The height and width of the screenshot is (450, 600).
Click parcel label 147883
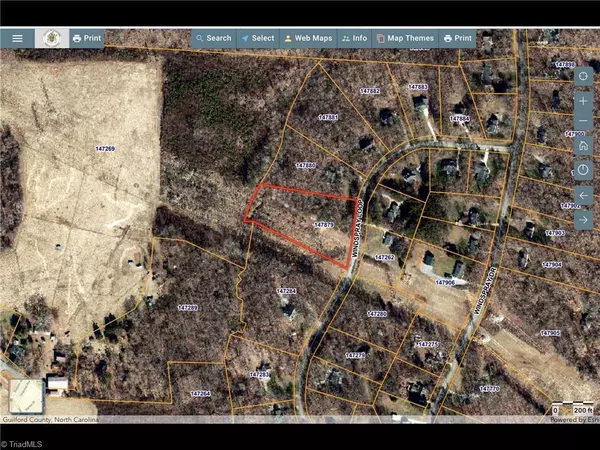[x=418, y=87]
